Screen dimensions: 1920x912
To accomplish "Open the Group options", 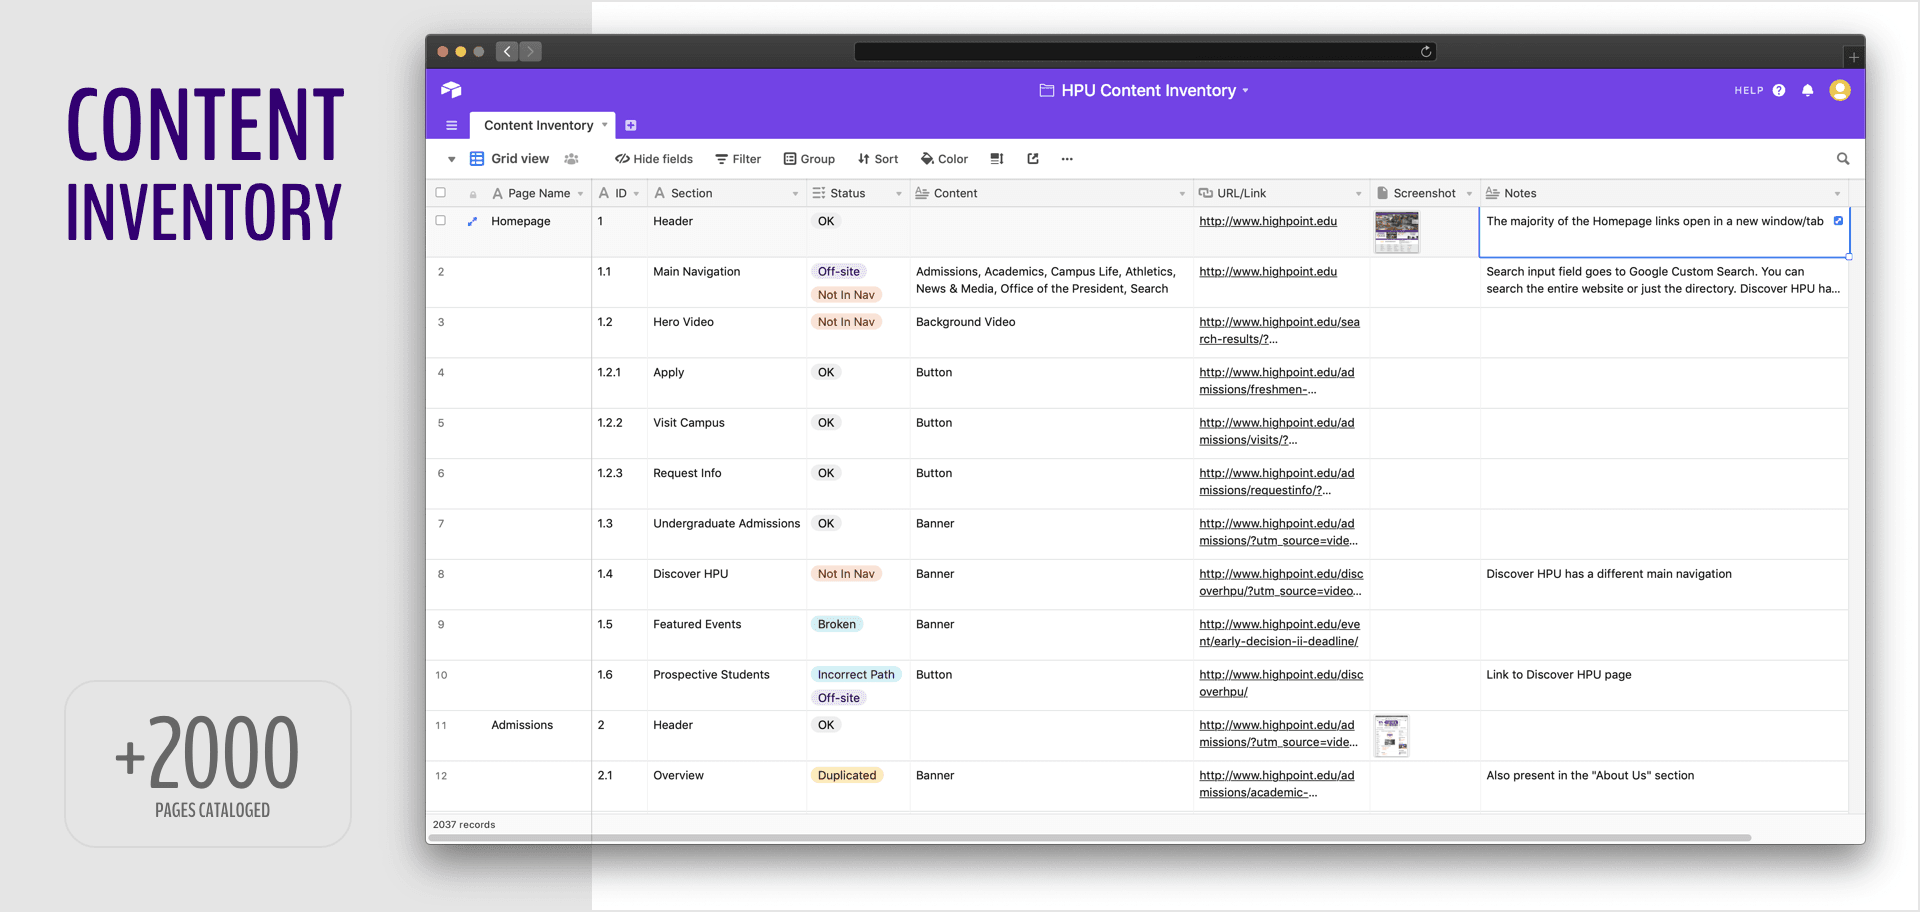I will point(809,159).
